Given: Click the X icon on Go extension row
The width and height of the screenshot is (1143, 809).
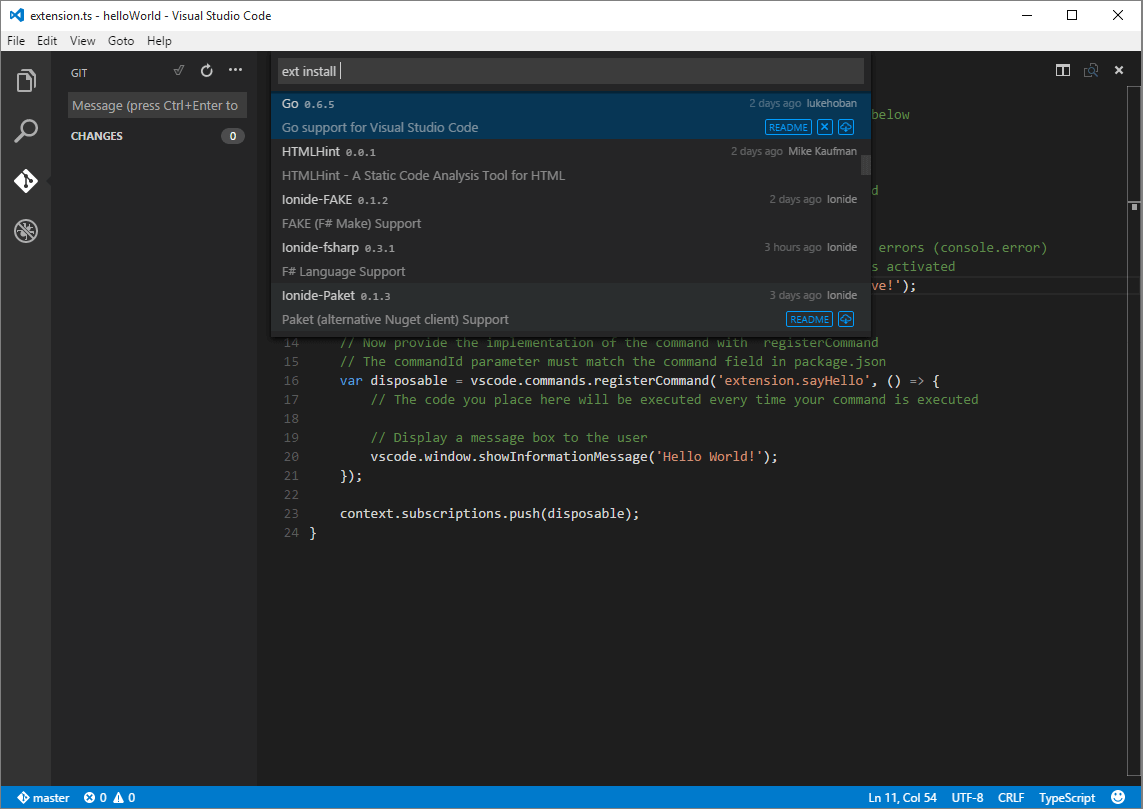Looking at the screenshot, I should (x=824, y=127).
